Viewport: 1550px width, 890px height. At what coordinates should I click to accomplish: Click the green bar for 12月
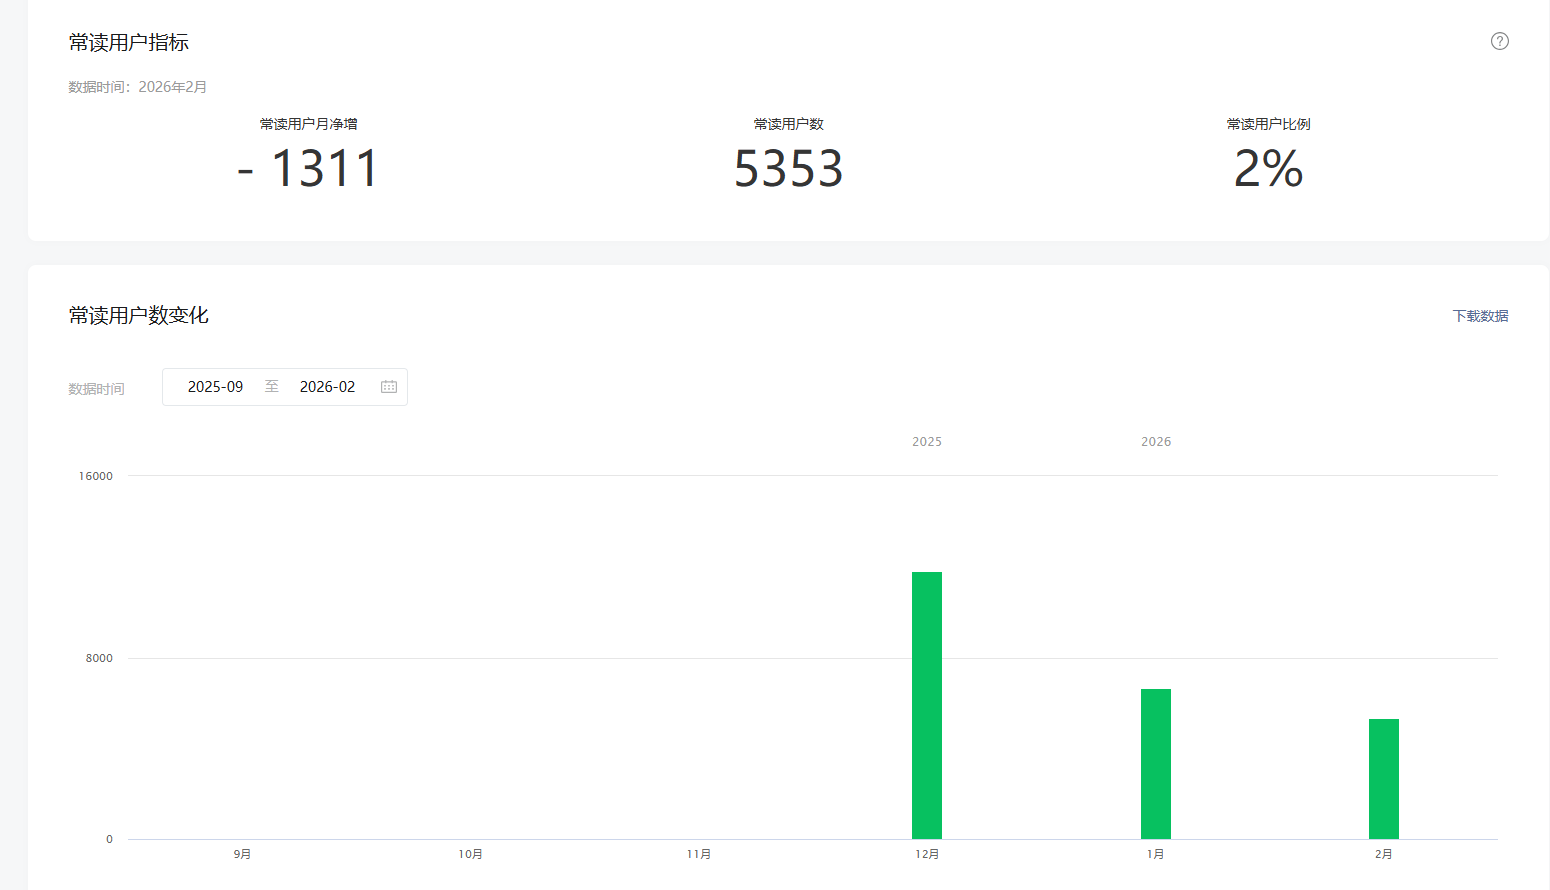click(927, 705)
